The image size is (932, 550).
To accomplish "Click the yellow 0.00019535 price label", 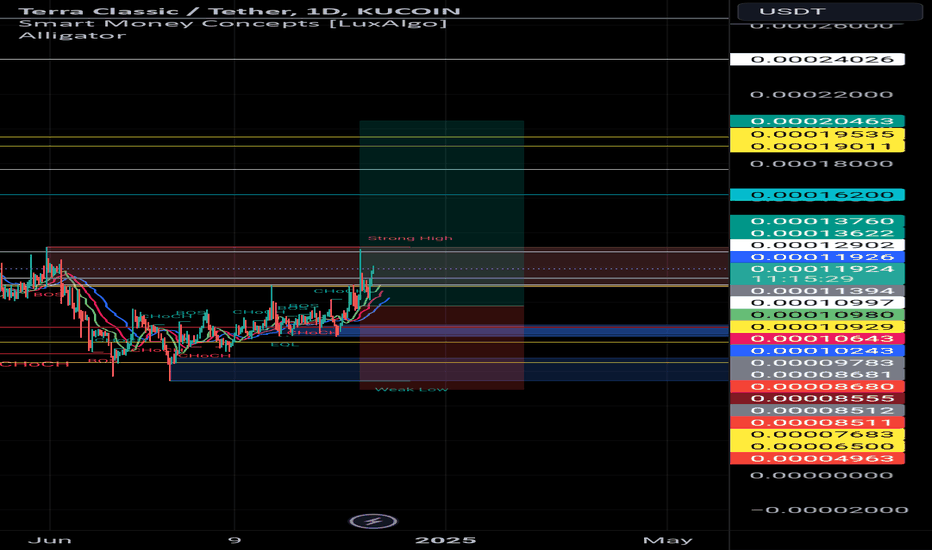I will pos(817,134).
